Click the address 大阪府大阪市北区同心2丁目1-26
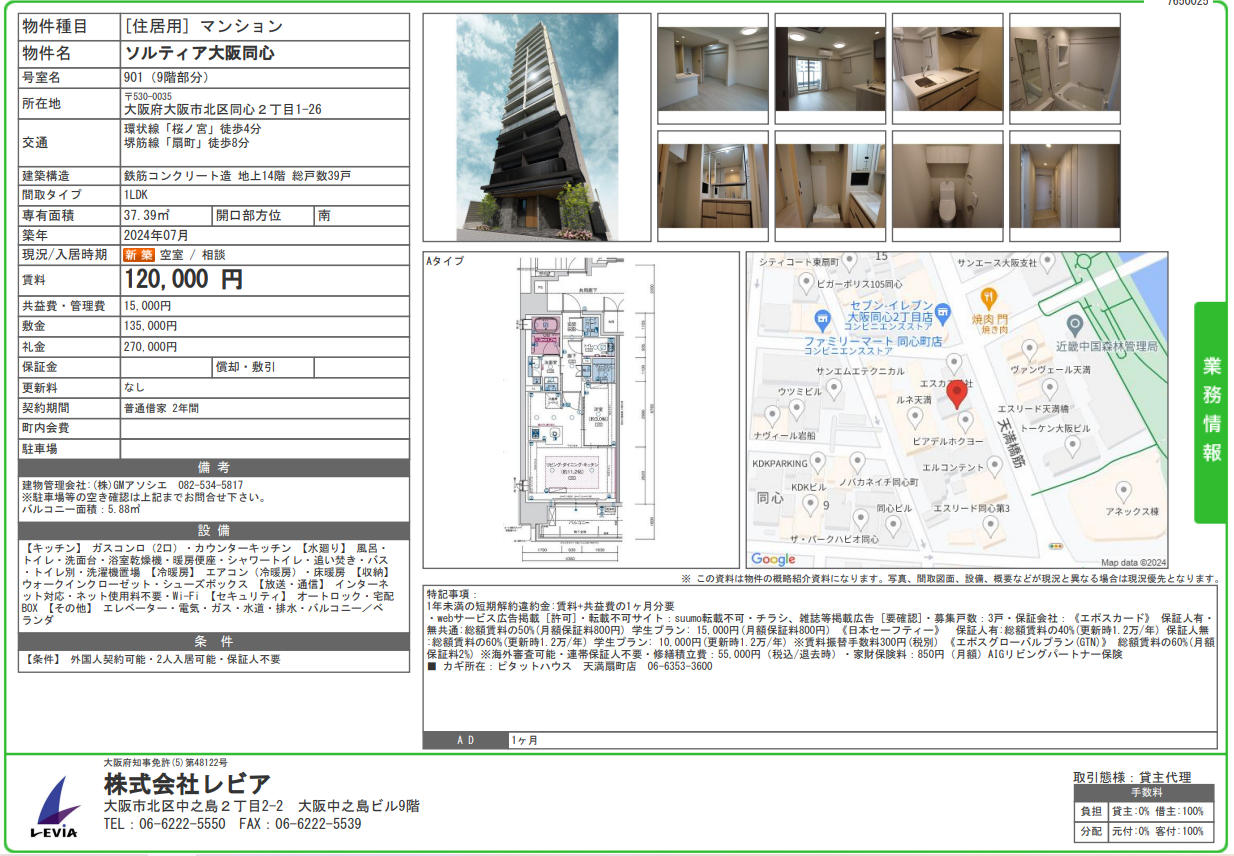This screenshot has height=856, width=1234. [222, 109]
